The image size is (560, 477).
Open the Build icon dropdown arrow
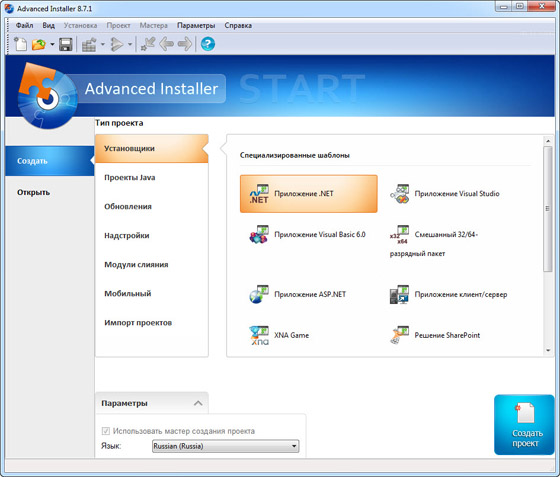[102, 45]
